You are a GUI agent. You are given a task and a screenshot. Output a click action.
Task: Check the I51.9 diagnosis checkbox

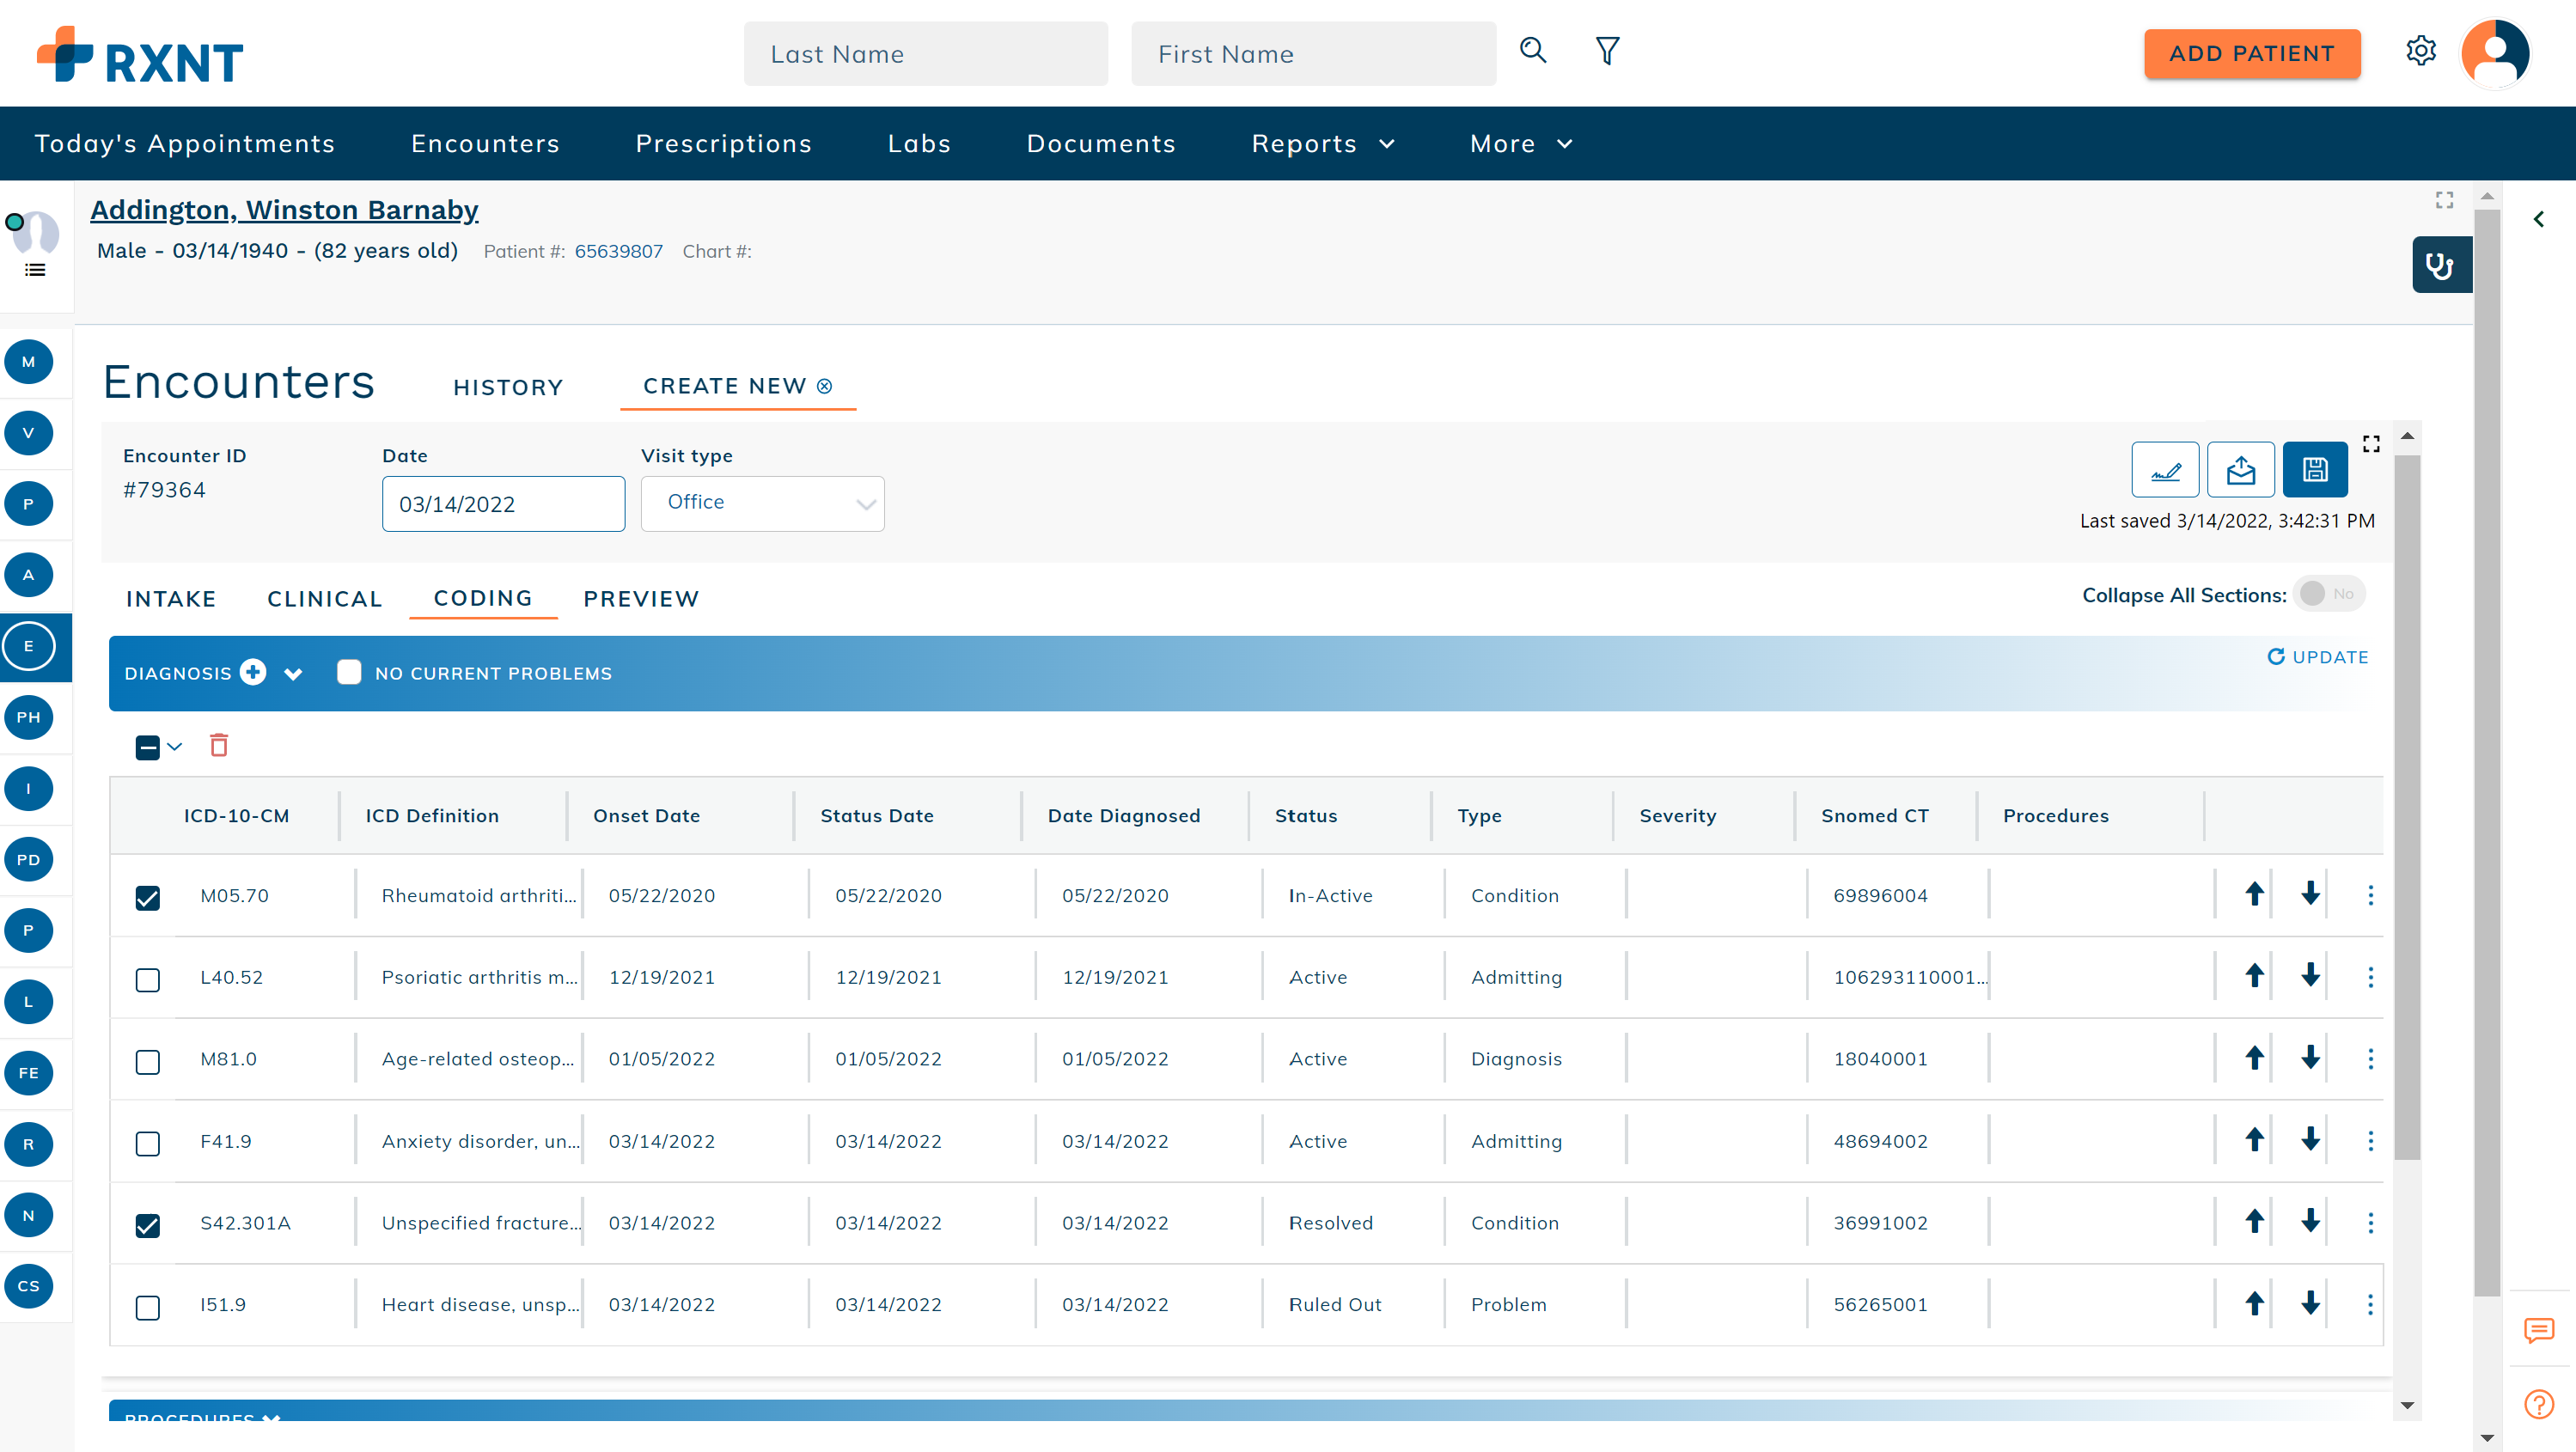click(147, 1307)
